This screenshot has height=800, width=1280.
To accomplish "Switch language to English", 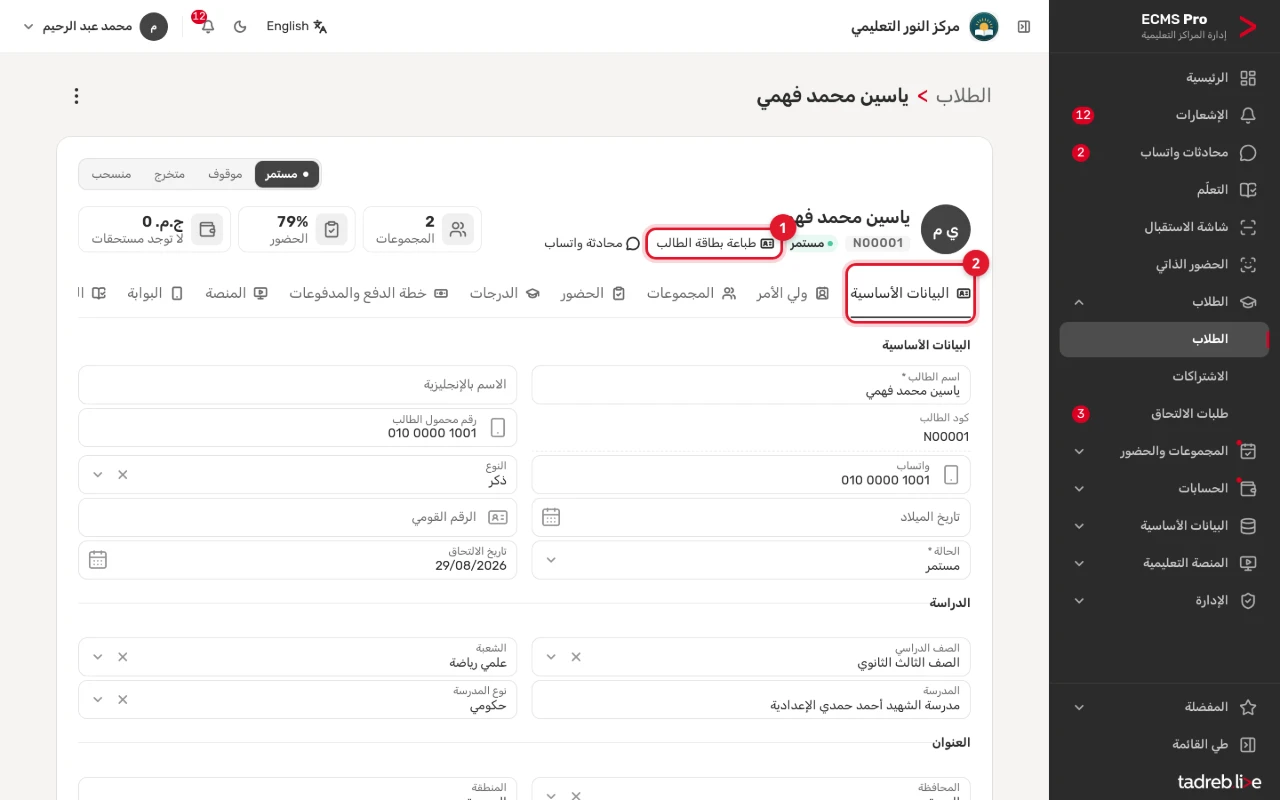I will coord(297,26).
